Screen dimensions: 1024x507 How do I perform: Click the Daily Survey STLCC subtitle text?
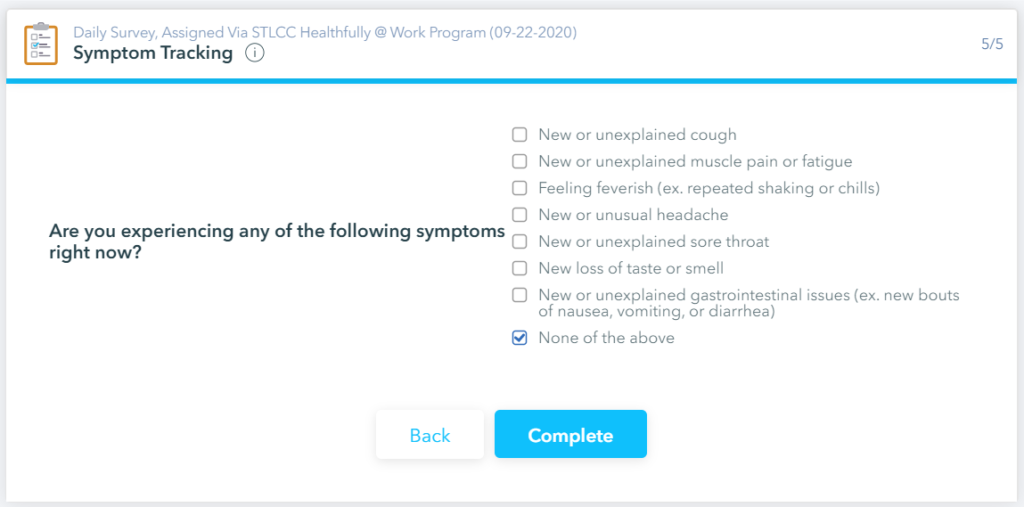coord(325,32)
